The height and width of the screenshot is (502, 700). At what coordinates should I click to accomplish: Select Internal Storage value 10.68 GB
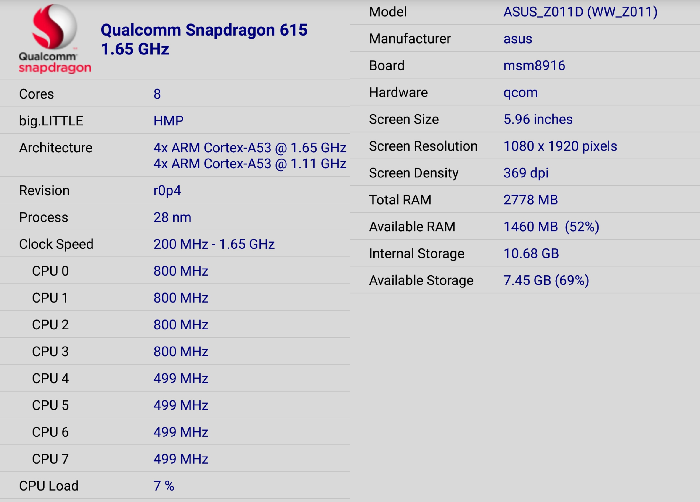tap(531, 253)
